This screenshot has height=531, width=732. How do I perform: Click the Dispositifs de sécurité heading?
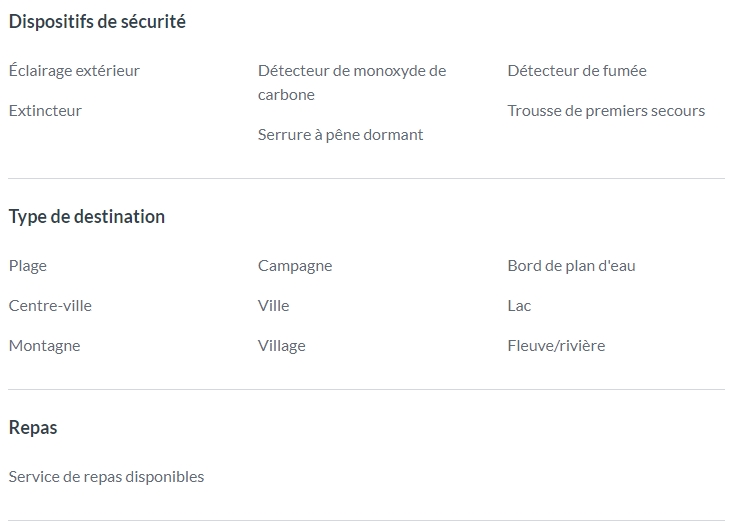click(97, 21)
